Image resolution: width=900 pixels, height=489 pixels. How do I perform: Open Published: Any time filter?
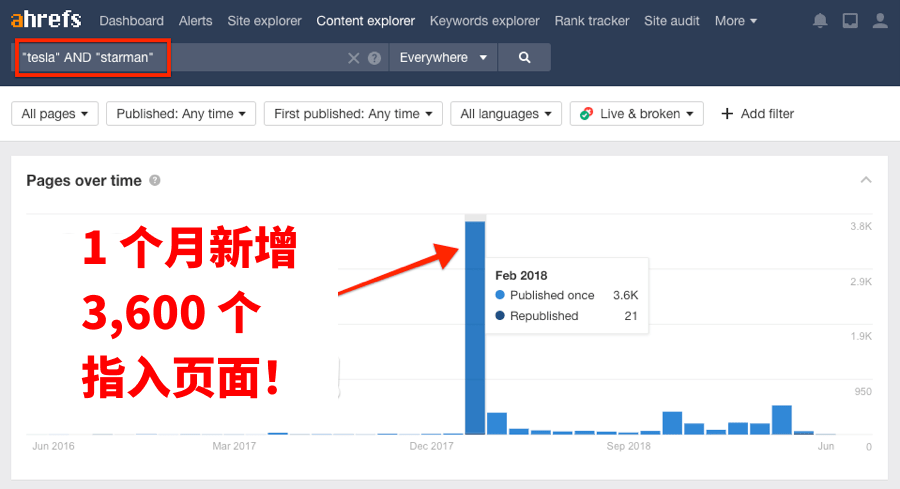pyautogui.click(x=181, y=114)
